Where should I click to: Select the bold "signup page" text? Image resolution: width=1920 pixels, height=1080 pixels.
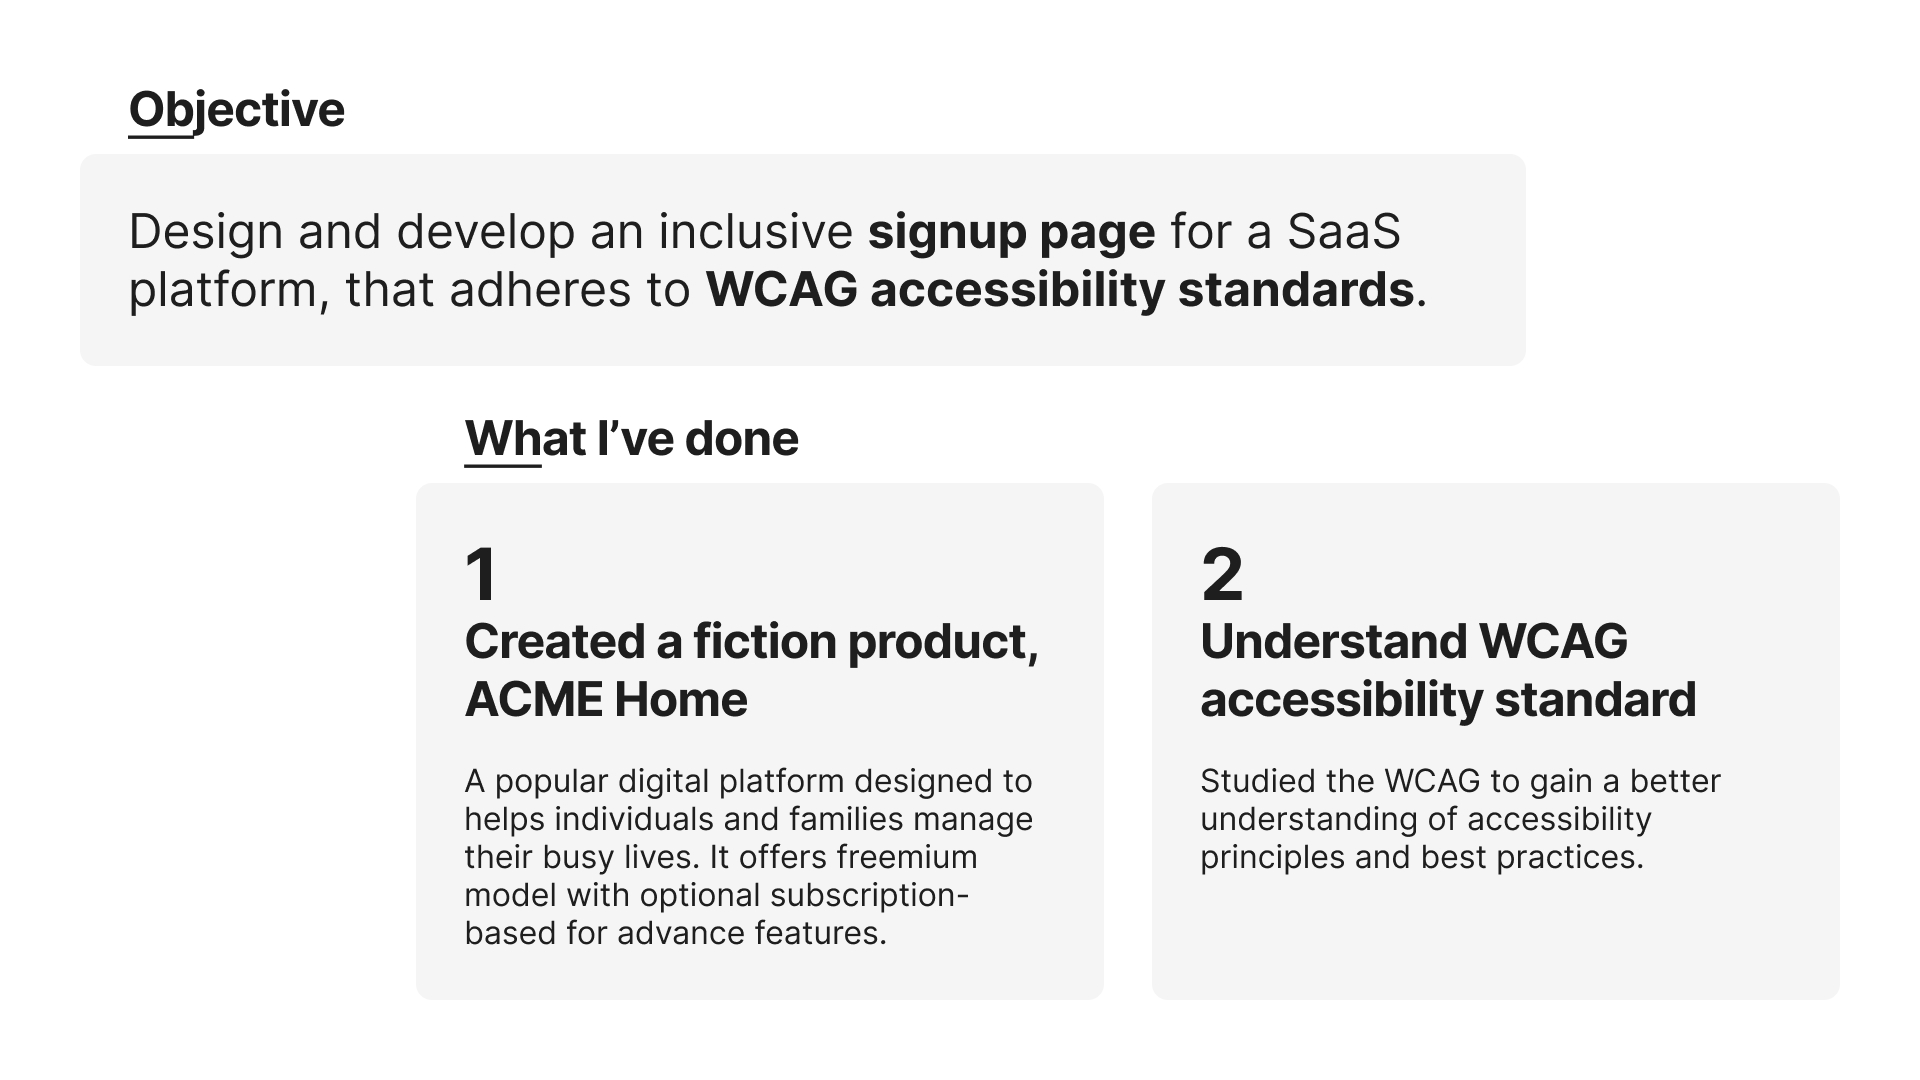[x=1011, y=232]
